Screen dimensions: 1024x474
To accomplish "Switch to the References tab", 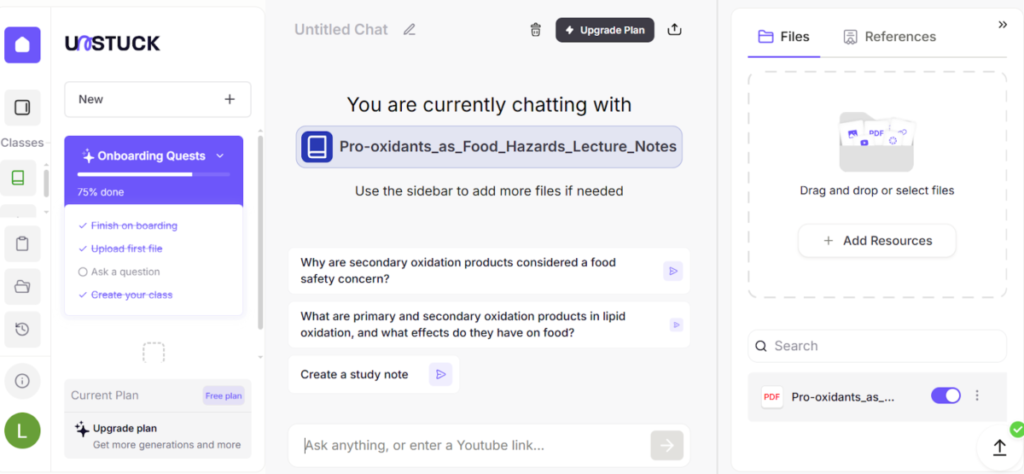I will 889,37.
